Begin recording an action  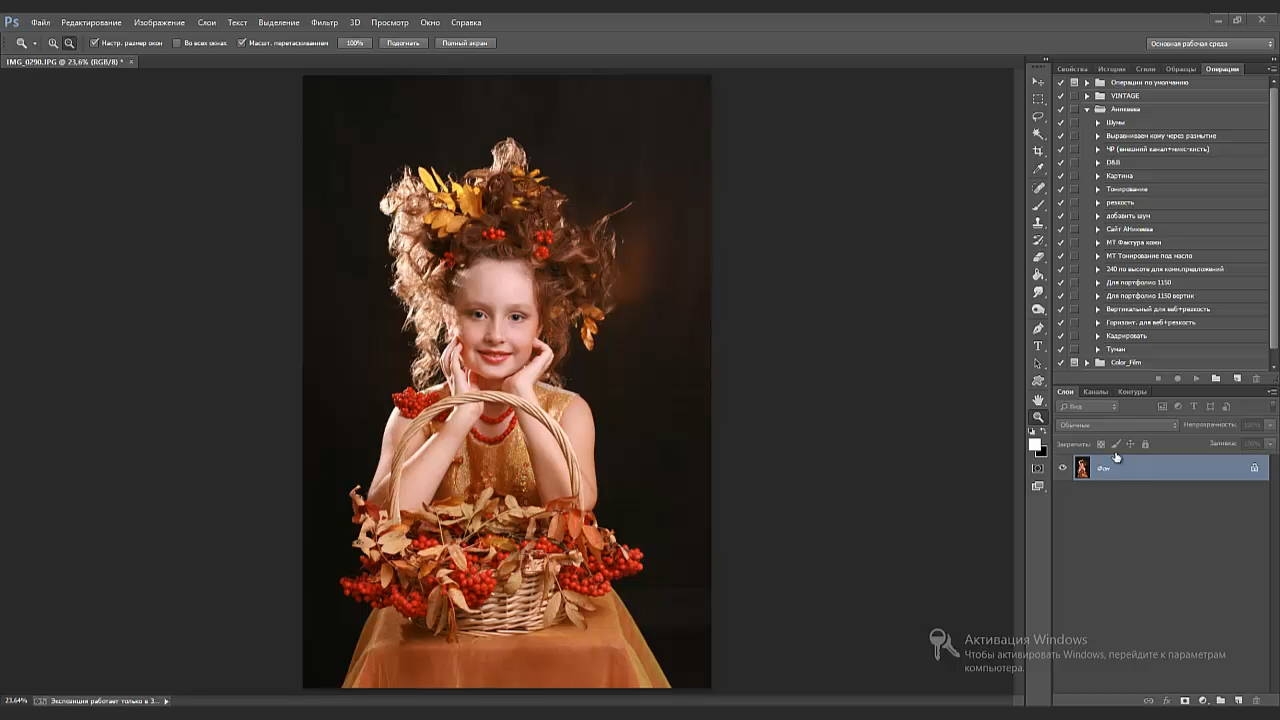coord(1177,378)
